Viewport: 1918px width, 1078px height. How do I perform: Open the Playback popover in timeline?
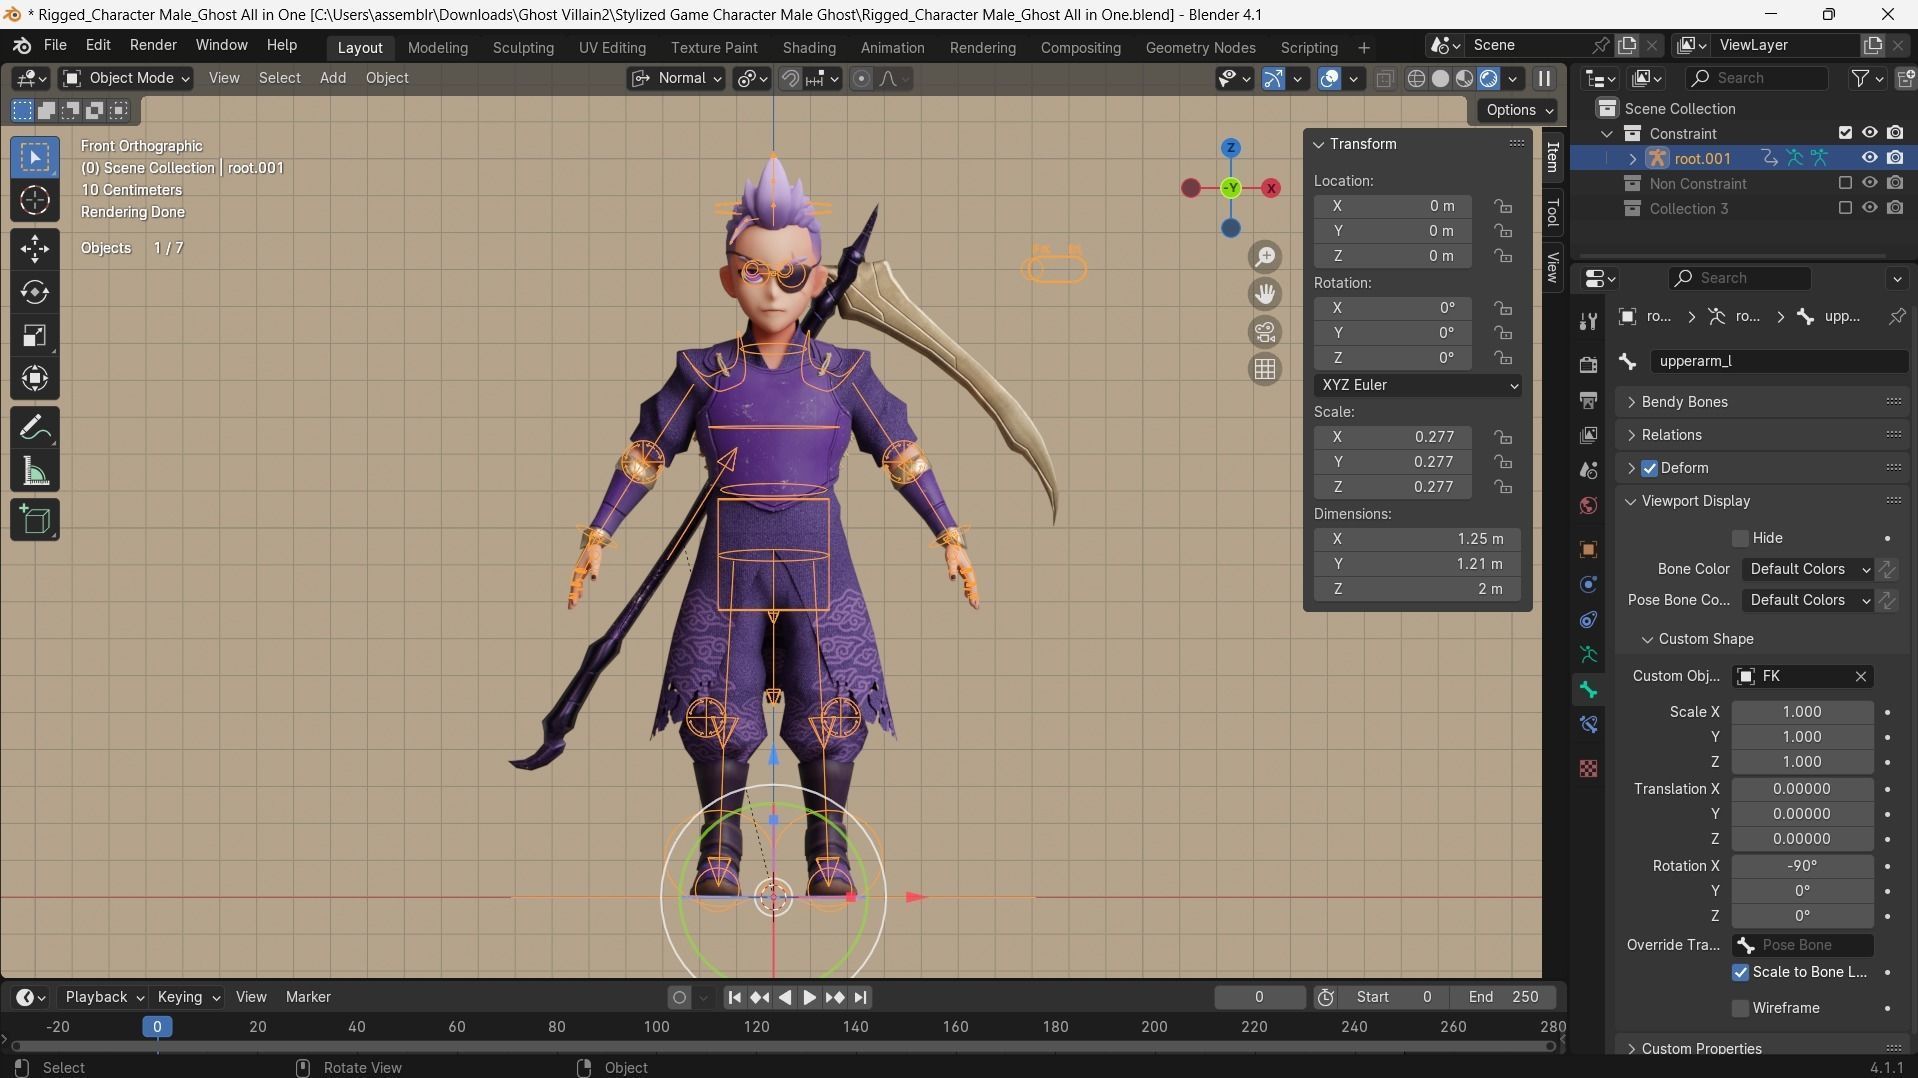click(103, 997)
